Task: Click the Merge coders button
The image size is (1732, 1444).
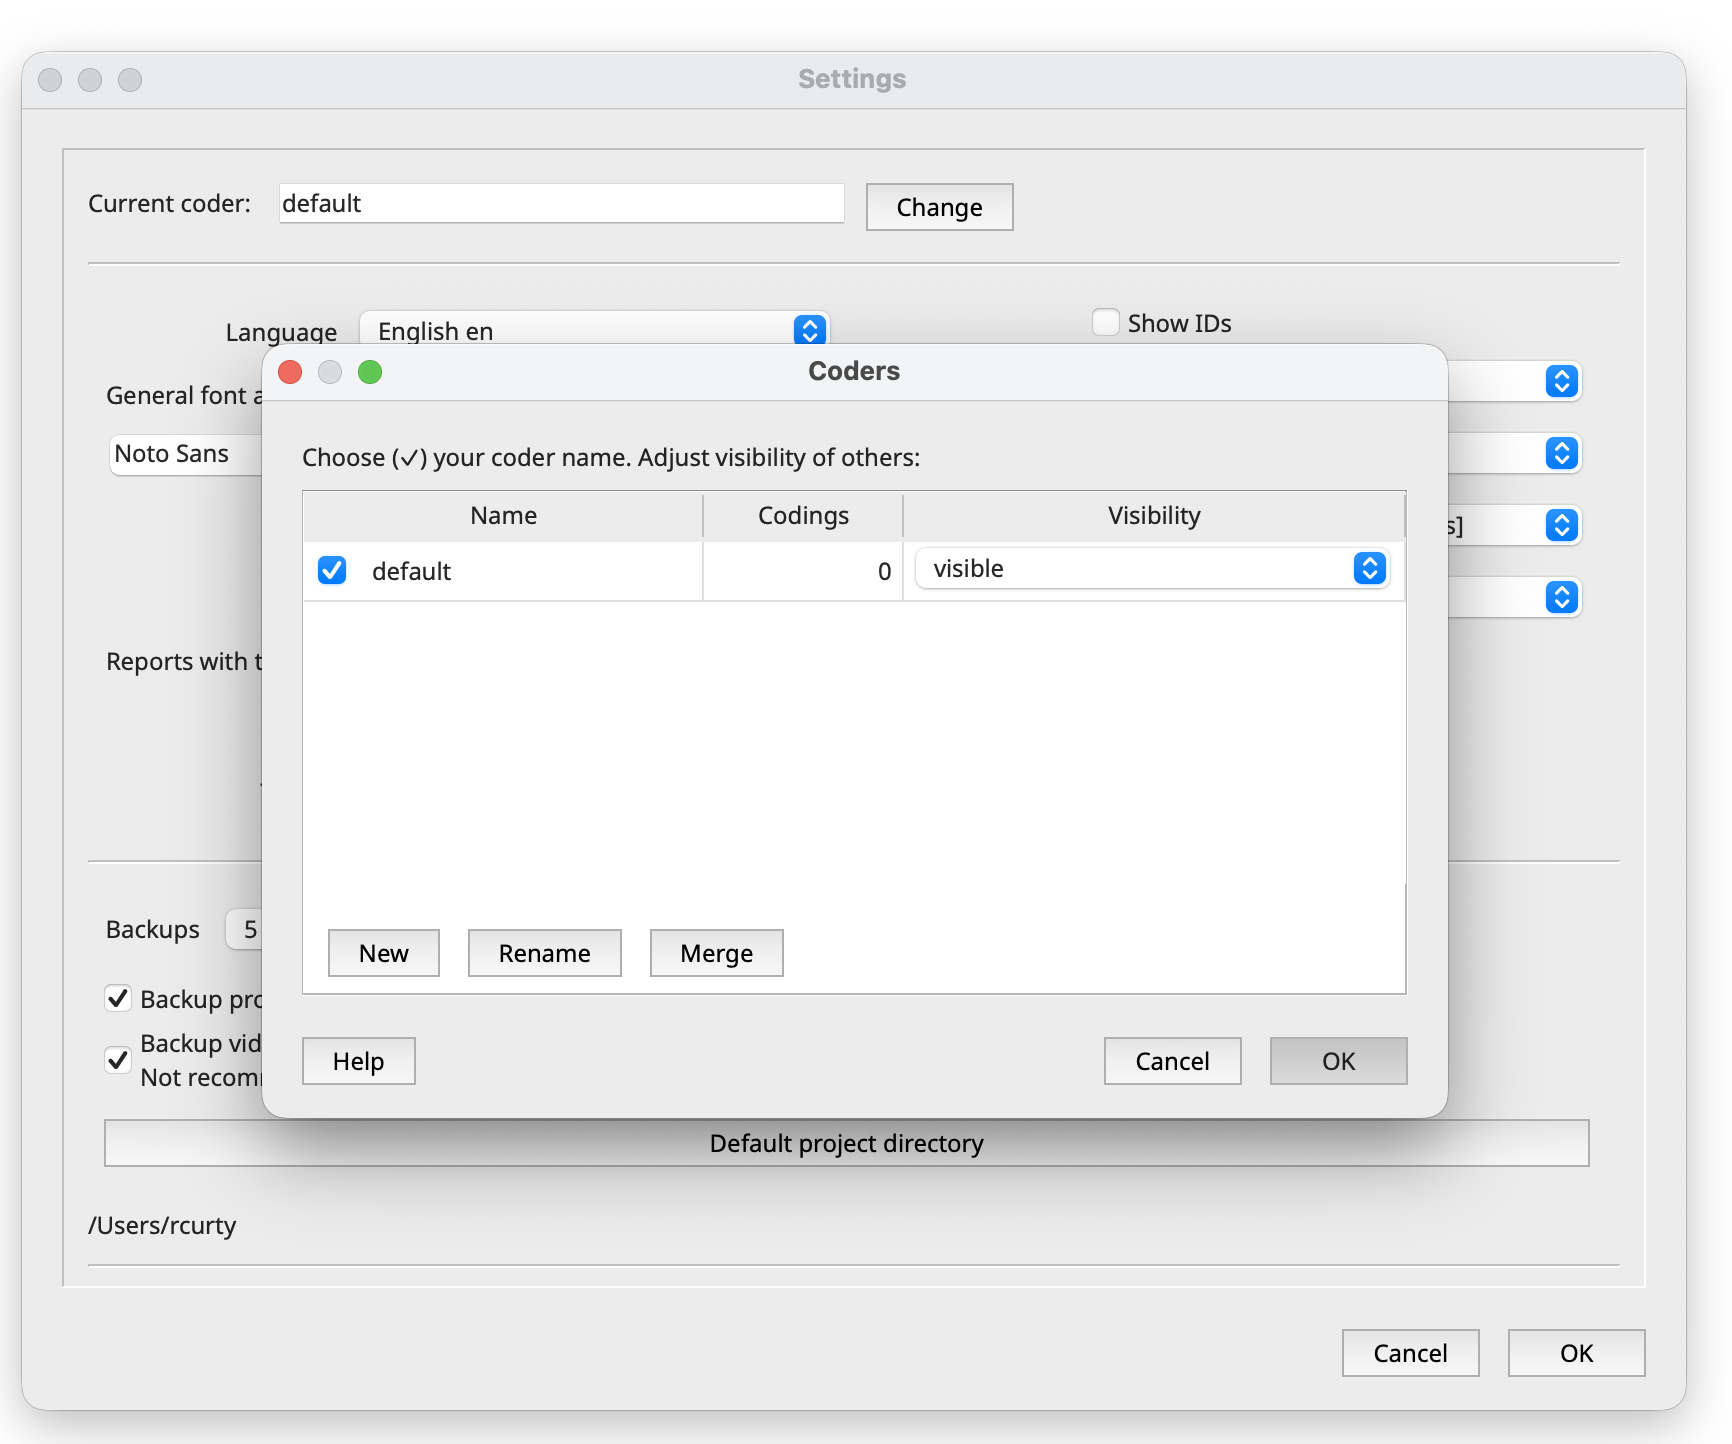Action: (717, 953)
